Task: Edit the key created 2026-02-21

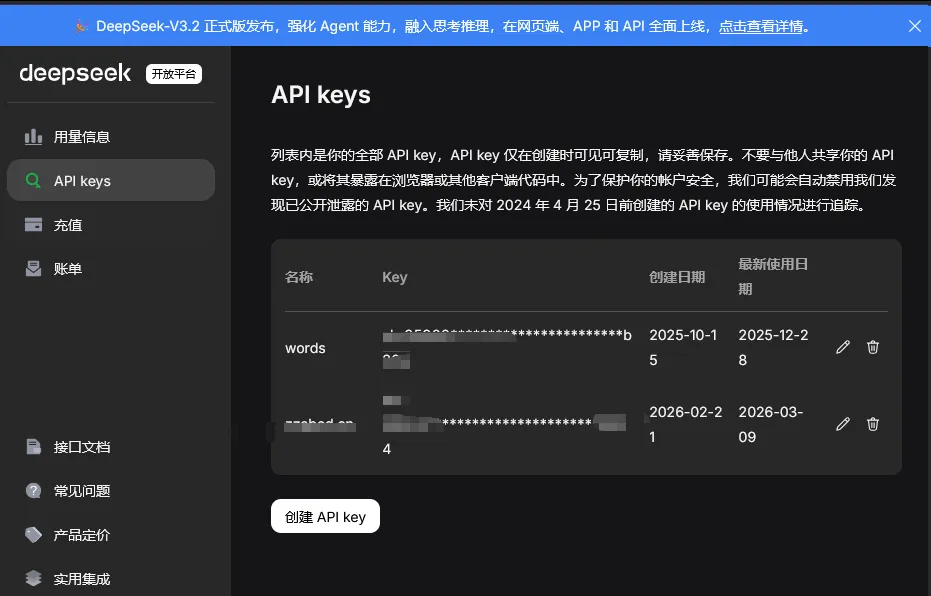Action: [843, 424]
